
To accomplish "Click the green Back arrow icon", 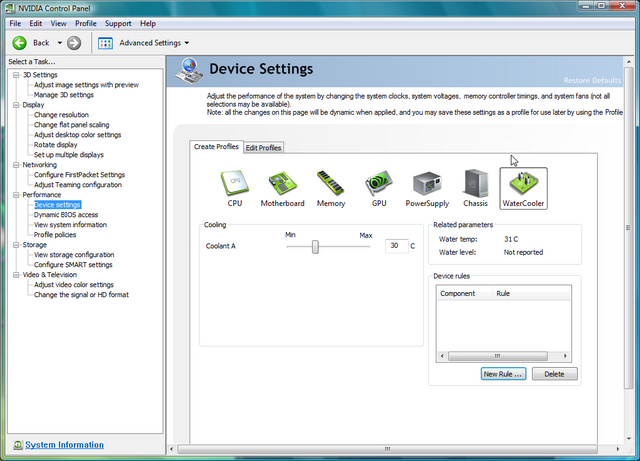I will [x=19, y=43].
